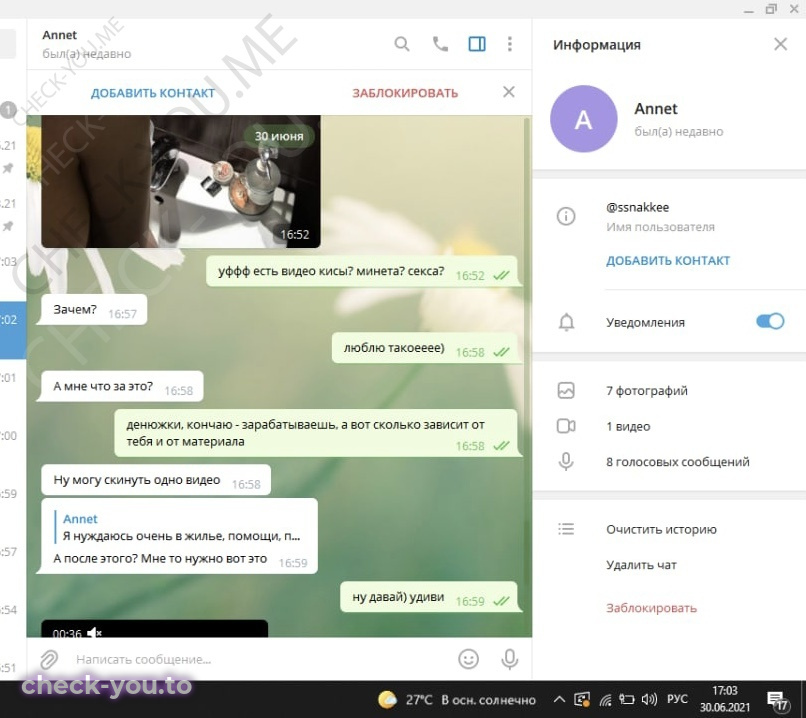Click the Написать сообщение input field
Screen dimensions: 806x718
pos(262,659)
